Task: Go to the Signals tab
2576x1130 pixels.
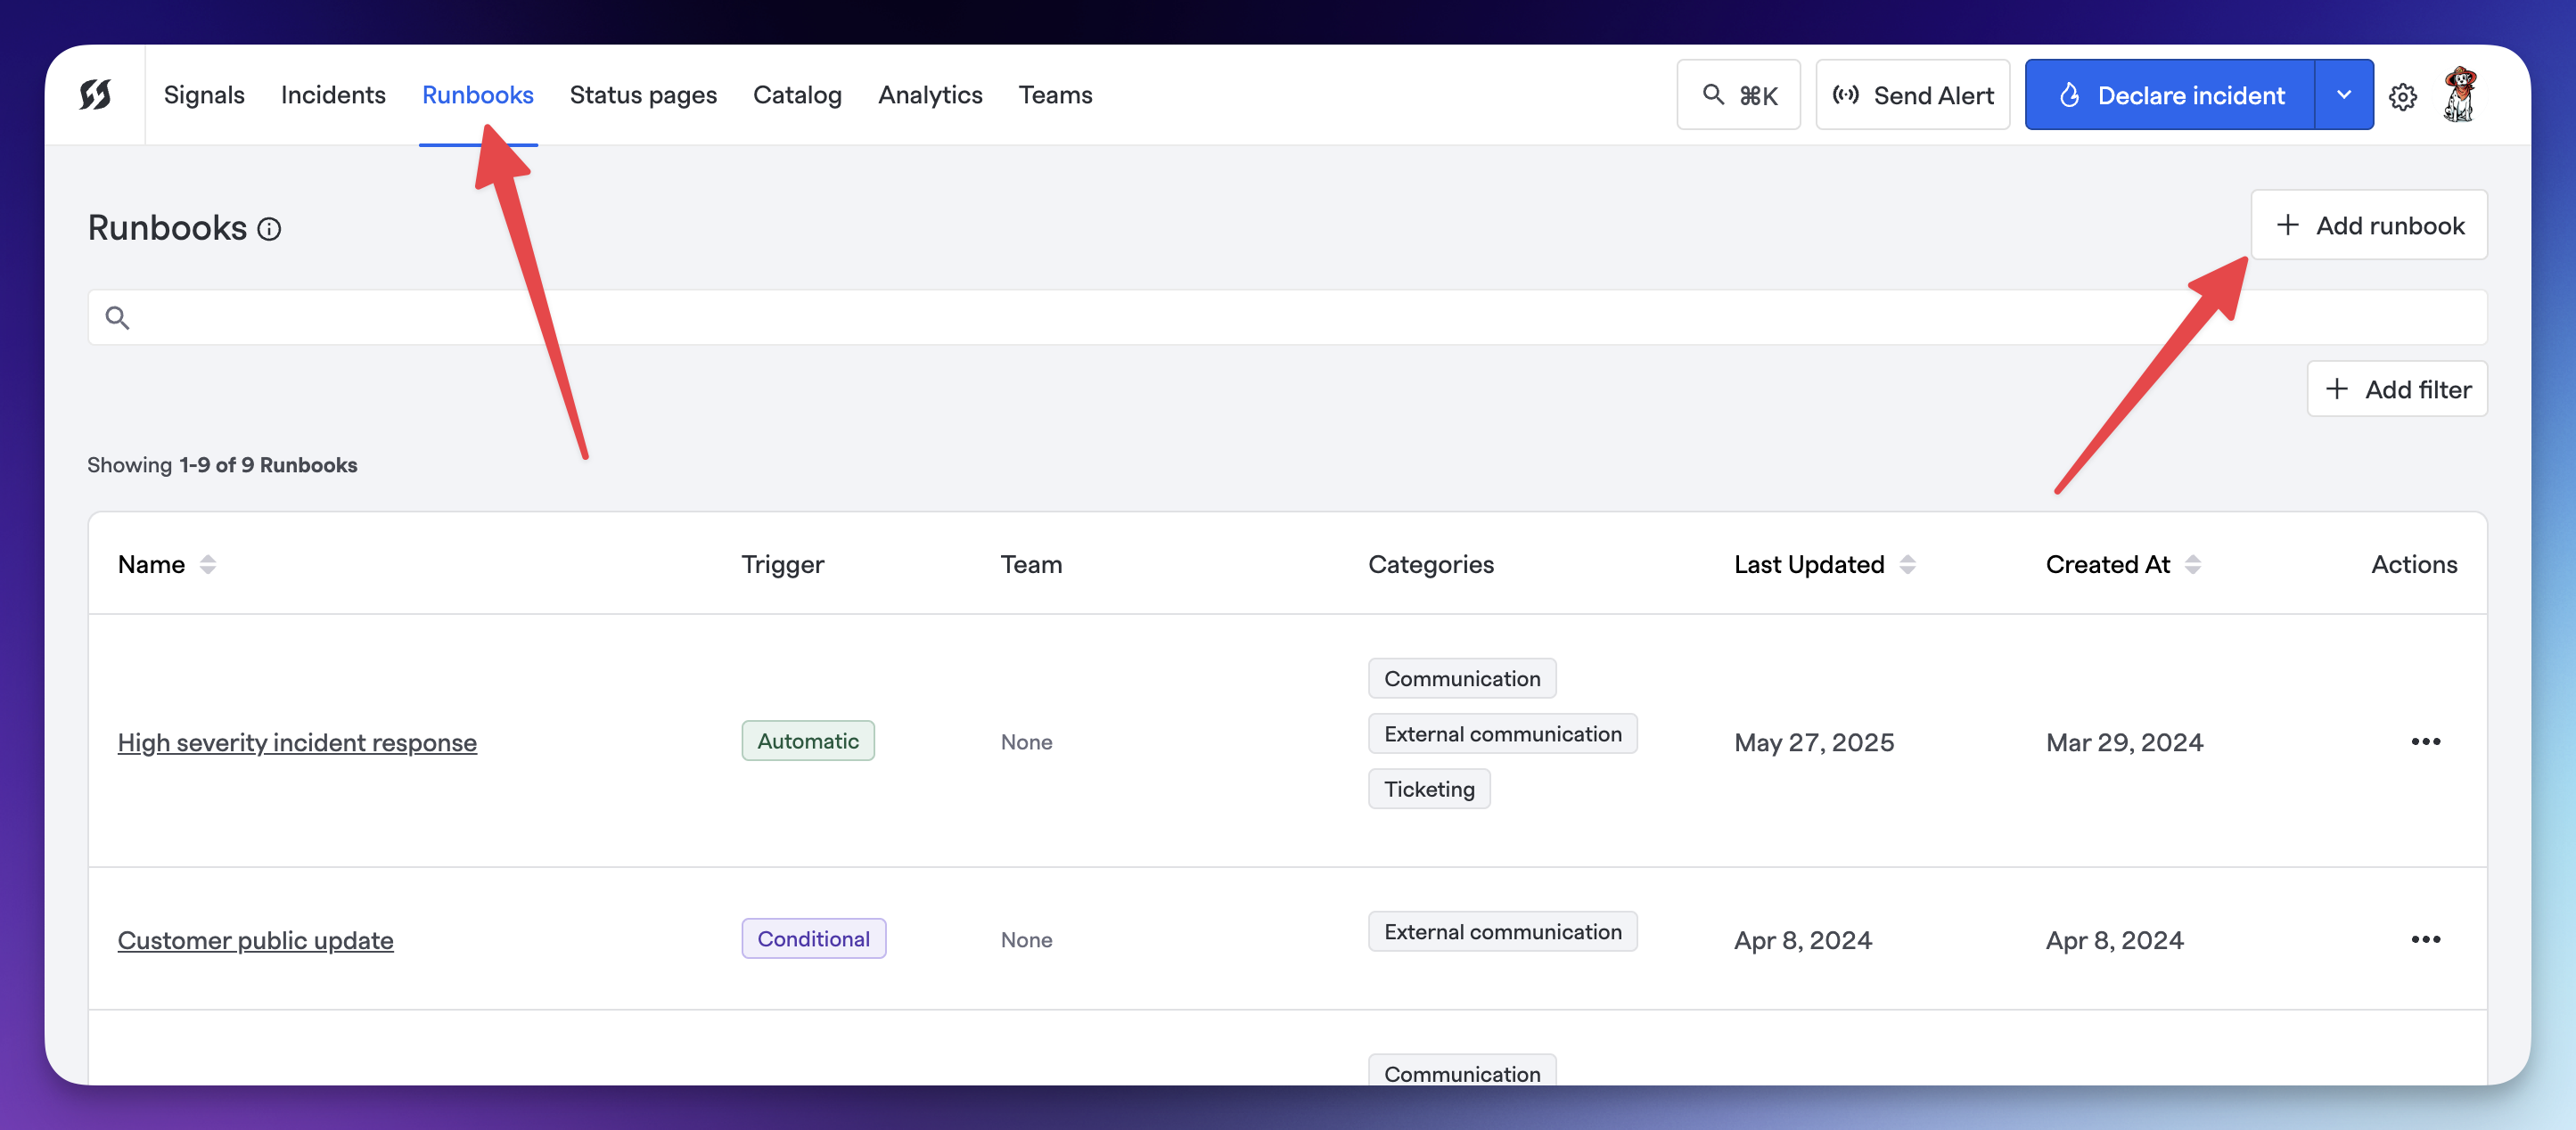Action: 204,95
